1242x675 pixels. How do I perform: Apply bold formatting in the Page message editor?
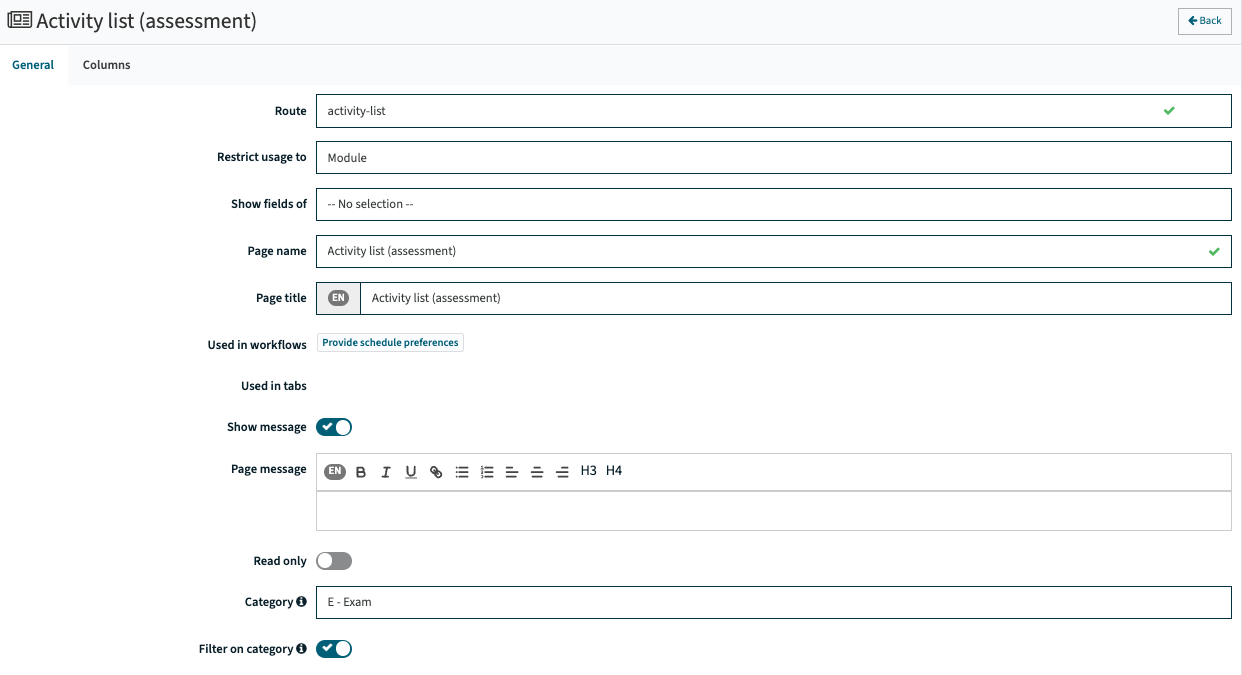(361, 472)
